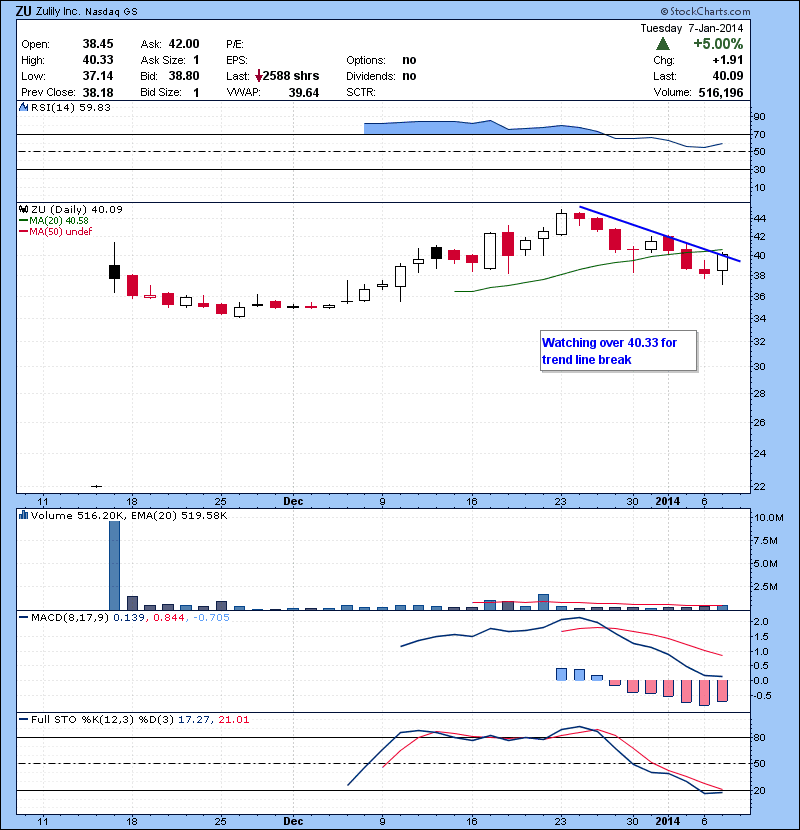The width and height of the screenshot is (800, 830).
Task: Click the red MA(50) undef legend entry
Action: 56,232
